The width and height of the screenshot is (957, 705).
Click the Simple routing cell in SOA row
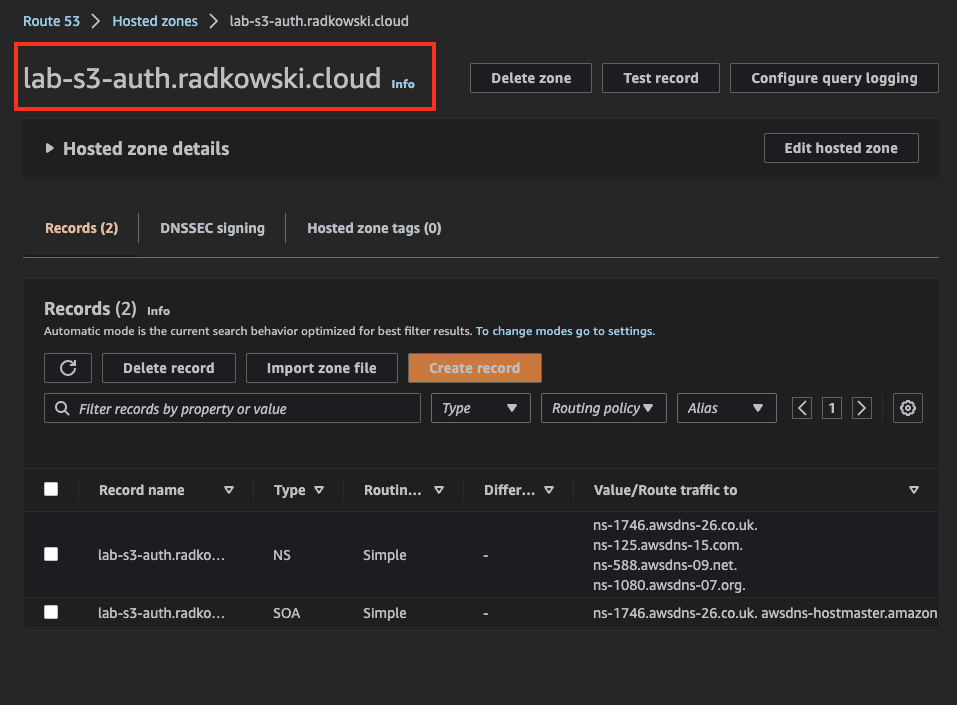tap(385, 613)
